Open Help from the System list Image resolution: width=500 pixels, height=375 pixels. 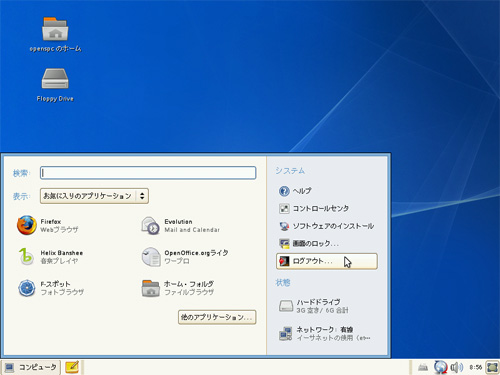pyautogui.click(x=295, y=191)
